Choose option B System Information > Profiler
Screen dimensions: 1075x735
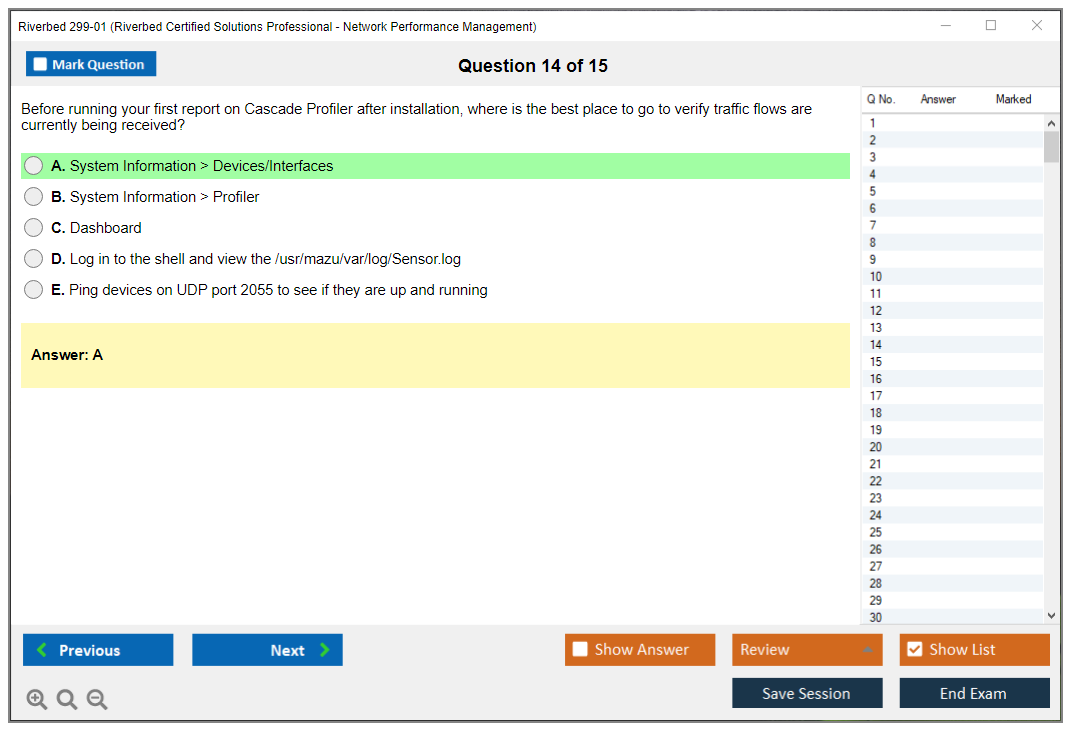[x=34, y=197]
